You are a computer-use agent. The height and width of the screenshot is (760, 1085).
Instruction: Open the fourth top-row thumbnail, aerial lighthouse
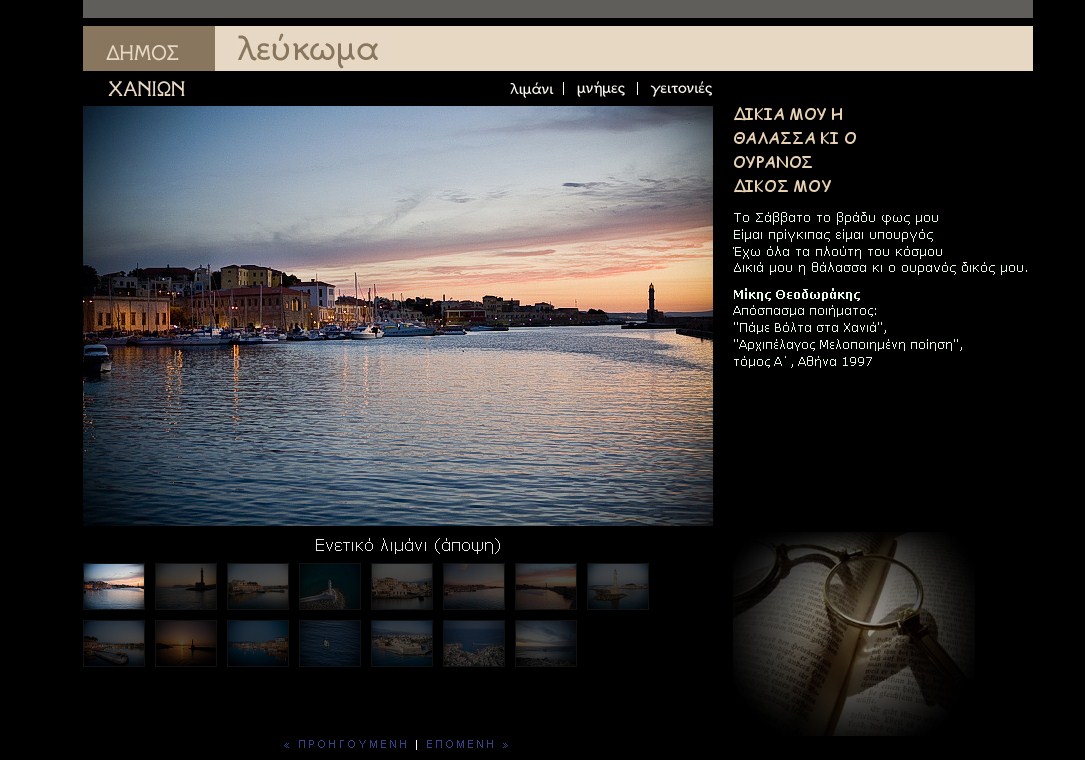tap(330, 586)
